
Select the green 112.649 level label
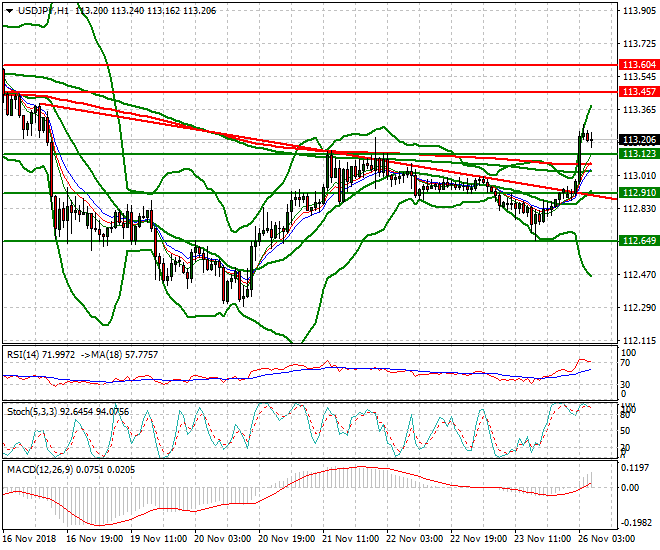[x=638, y=241]
